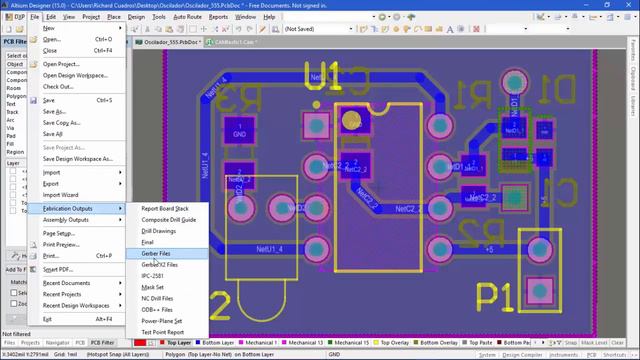Switch to Oscilador_555.PcbDoc document tab

pyautogui.click(x=168, y=42)
